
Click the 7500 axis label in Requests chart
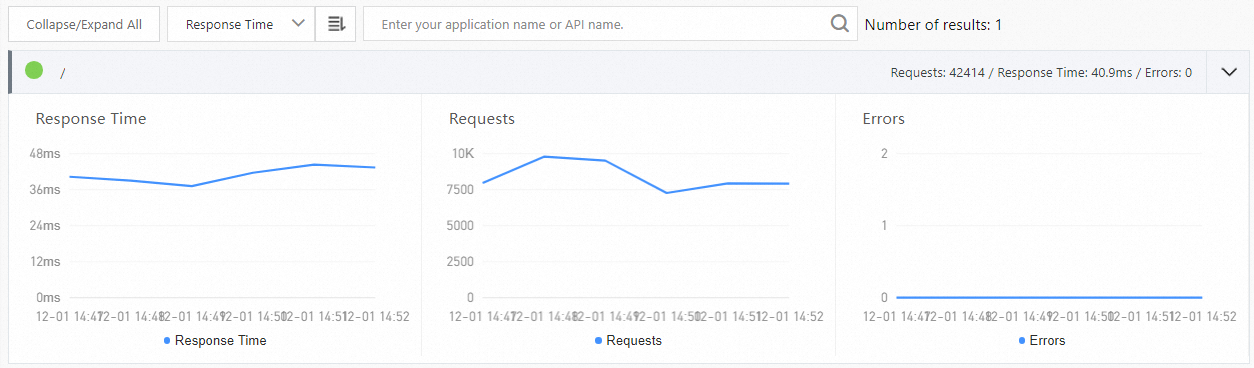[x=460, y=189]
